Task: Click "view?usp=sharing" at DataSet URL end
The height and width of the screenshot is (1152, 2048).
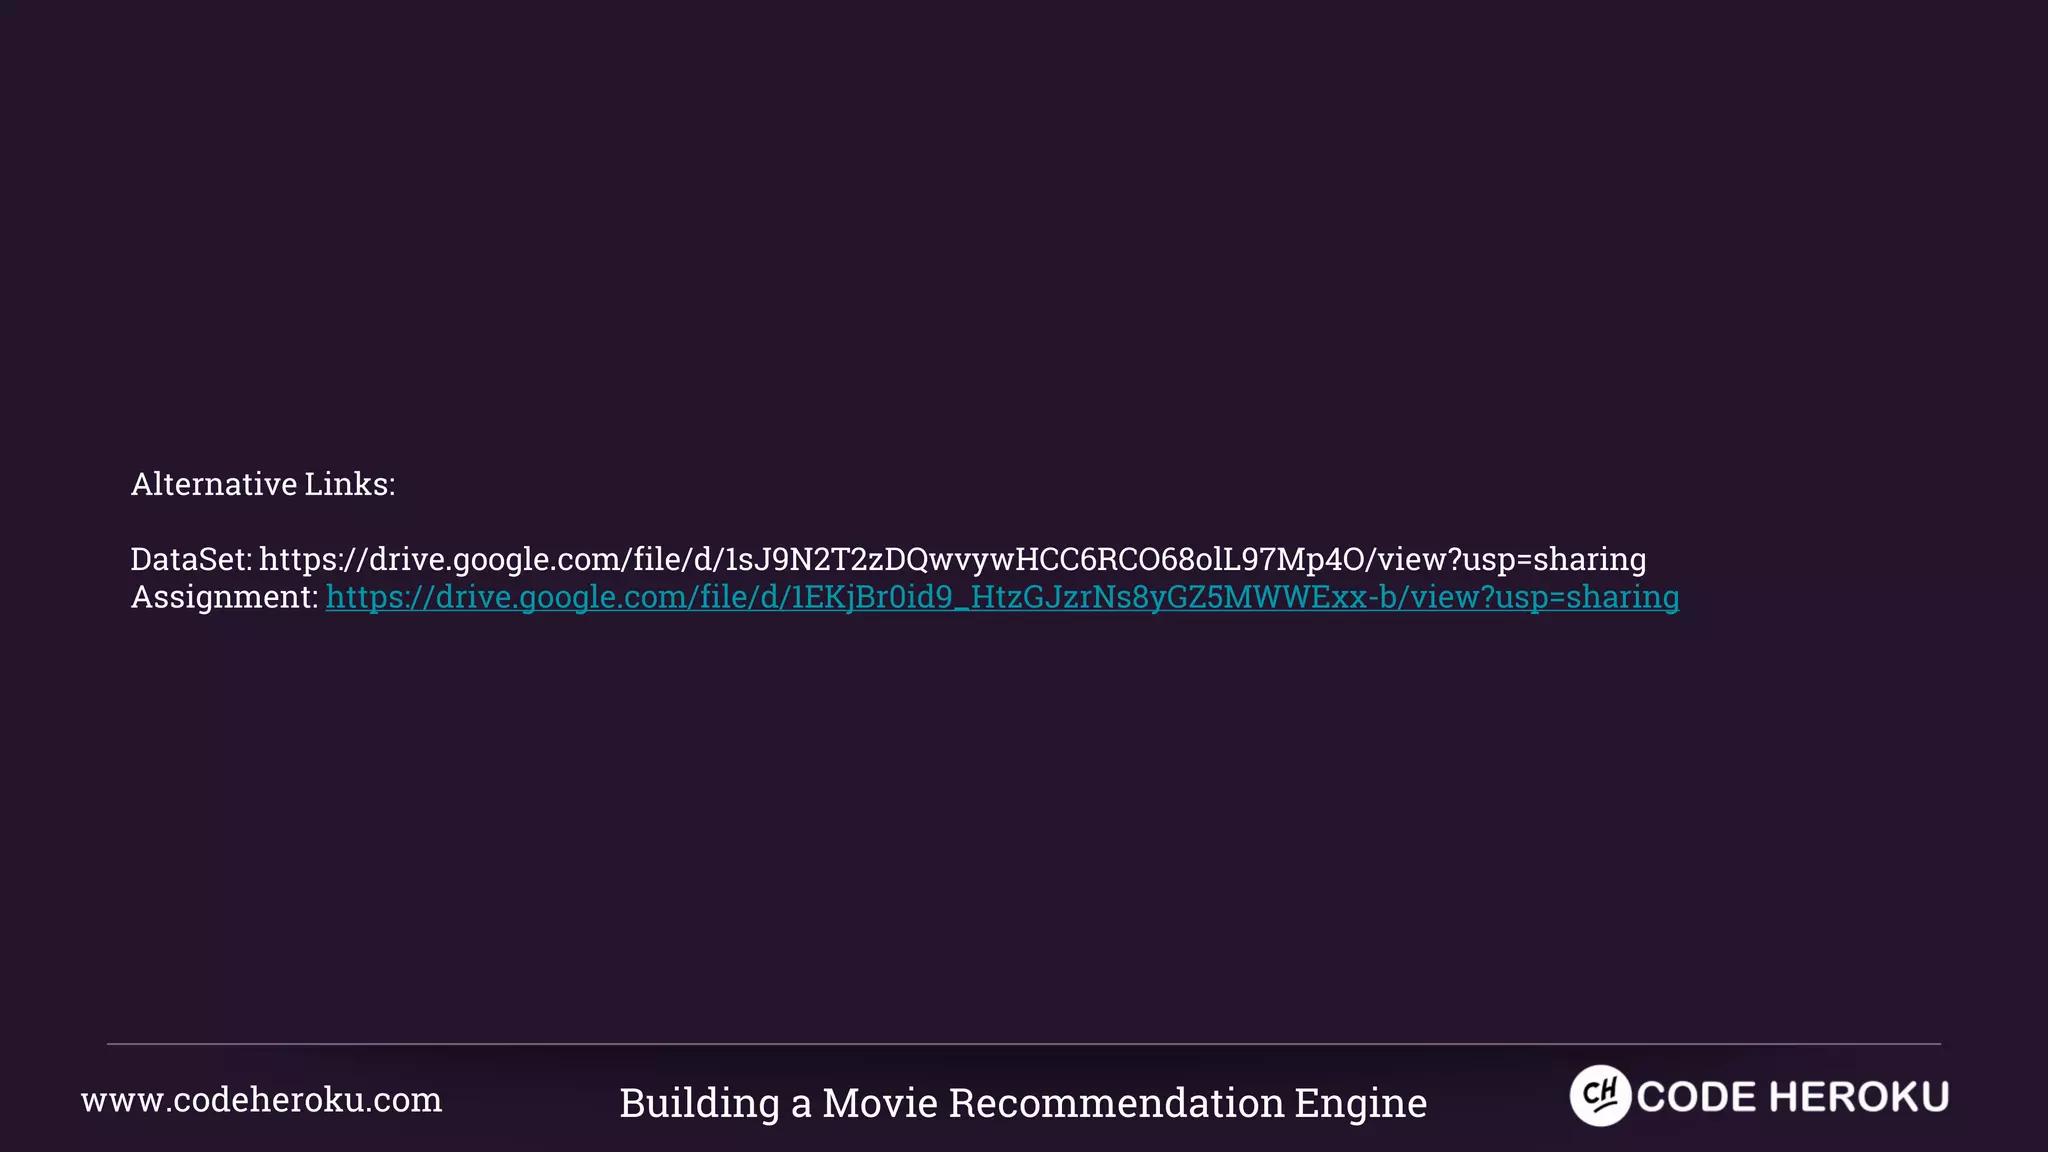Action: point(1511,559)
